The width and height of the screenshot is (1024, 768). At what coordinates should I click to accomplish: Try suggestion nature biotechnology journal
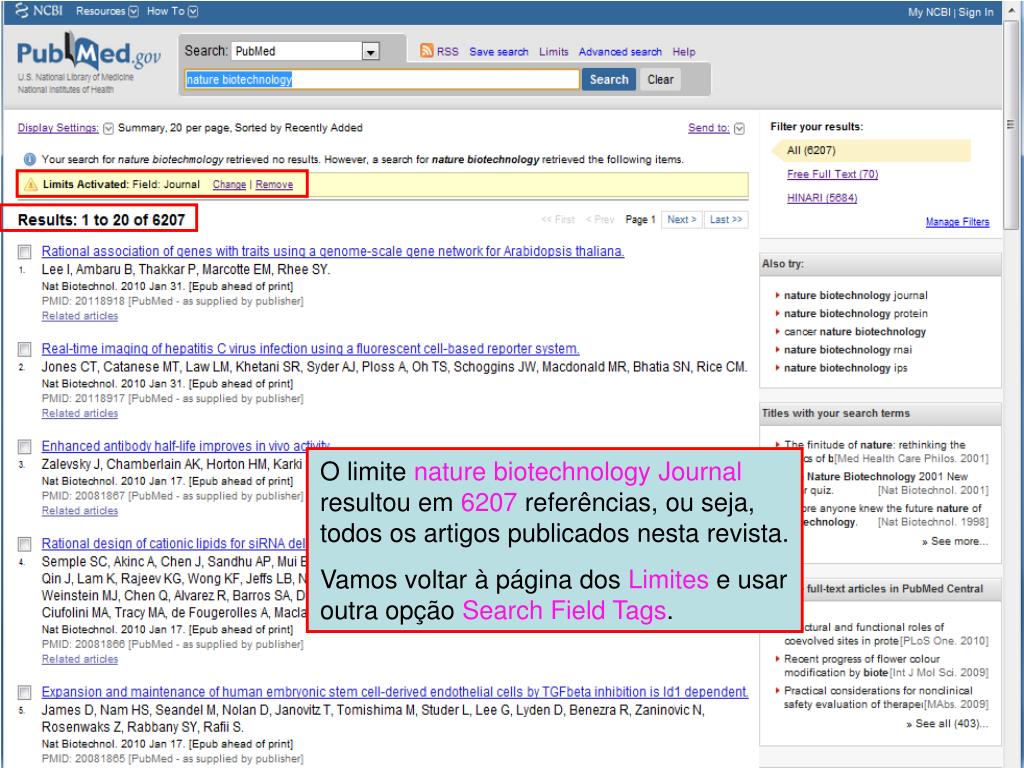(x=856, y=295)
